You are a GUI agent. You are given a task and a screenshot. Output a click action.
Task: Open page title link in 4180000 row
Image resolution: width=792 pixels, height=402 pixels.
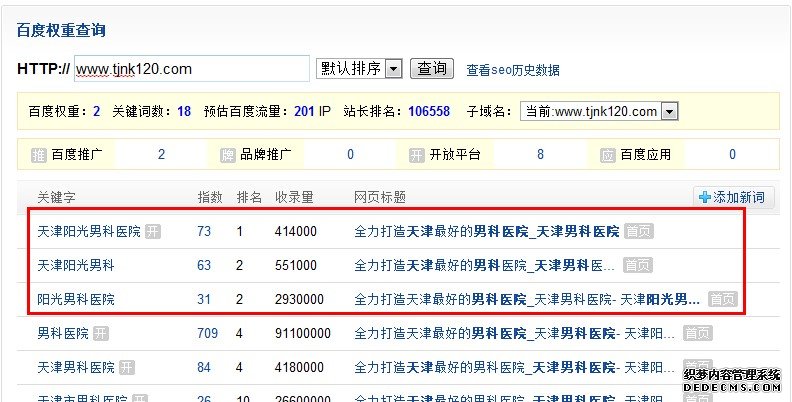tap(514, 367)
